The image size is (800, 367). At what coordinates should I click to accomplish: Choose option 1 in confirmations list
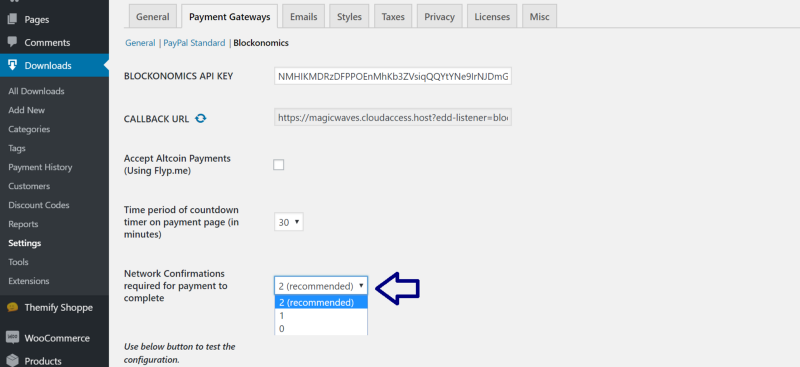321,315
